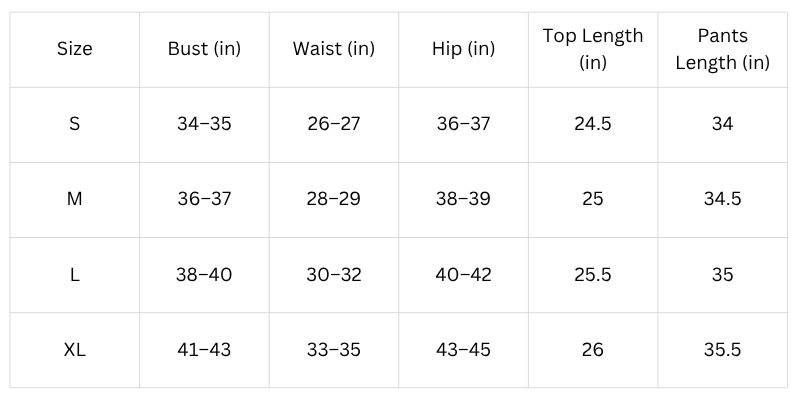The image size is (800, 400).
Task: Select the 33–35 waist cell for XL
Action: click(334, 350)
